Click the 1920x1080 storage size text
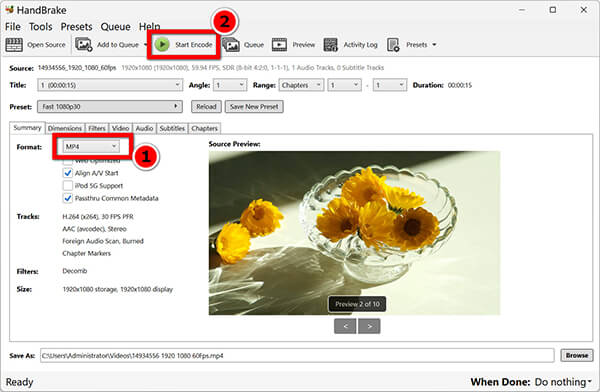Viewport: 600px width, 392px height. point(117,289)
